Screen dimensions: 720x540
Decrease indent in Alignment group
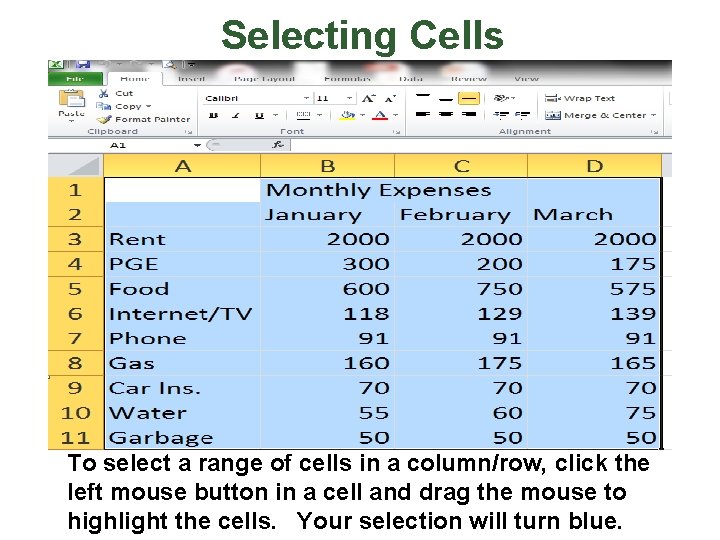tap(501, 115)
